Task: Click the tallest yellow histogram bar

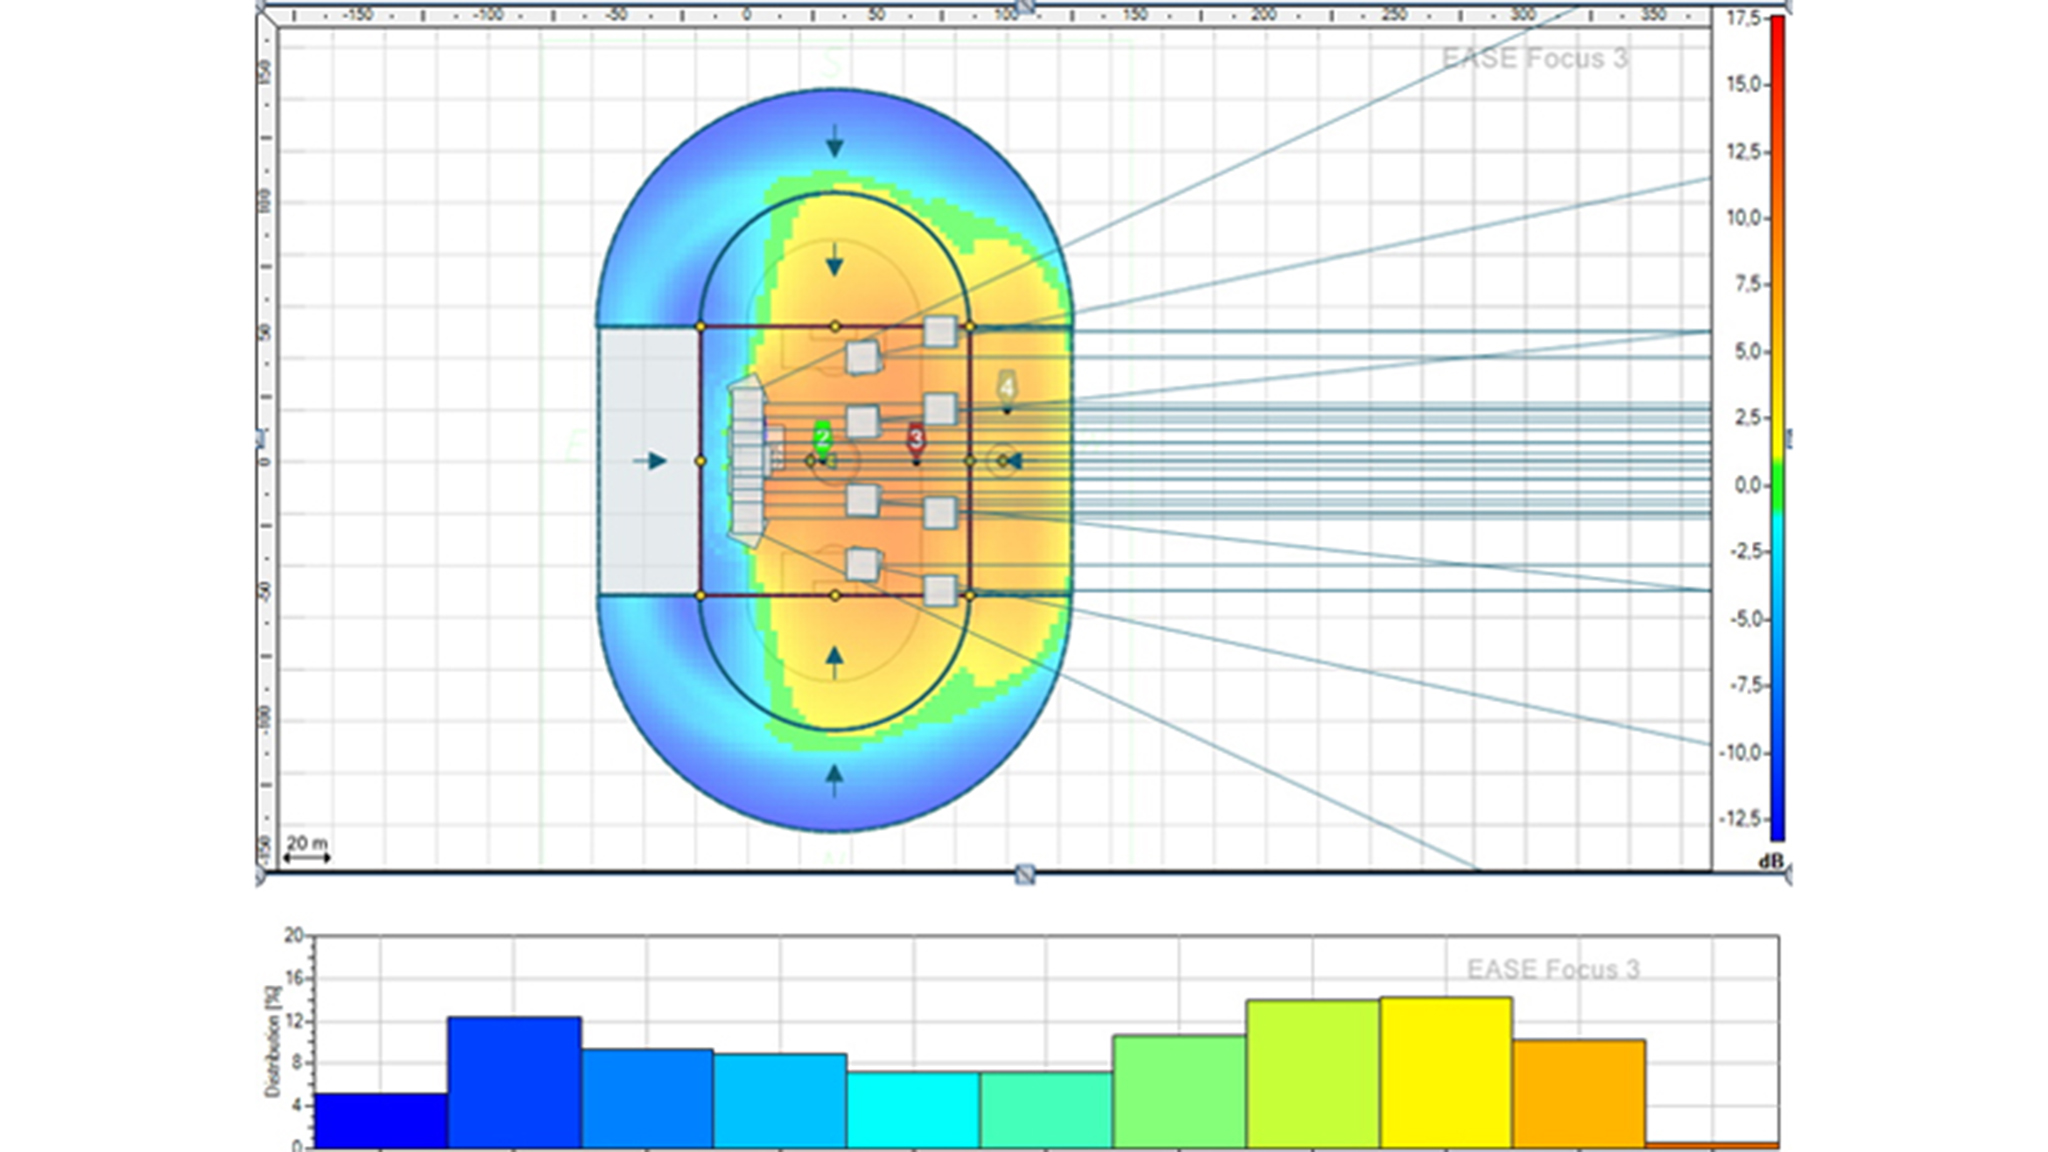Action: (x=1445, y=1072)
